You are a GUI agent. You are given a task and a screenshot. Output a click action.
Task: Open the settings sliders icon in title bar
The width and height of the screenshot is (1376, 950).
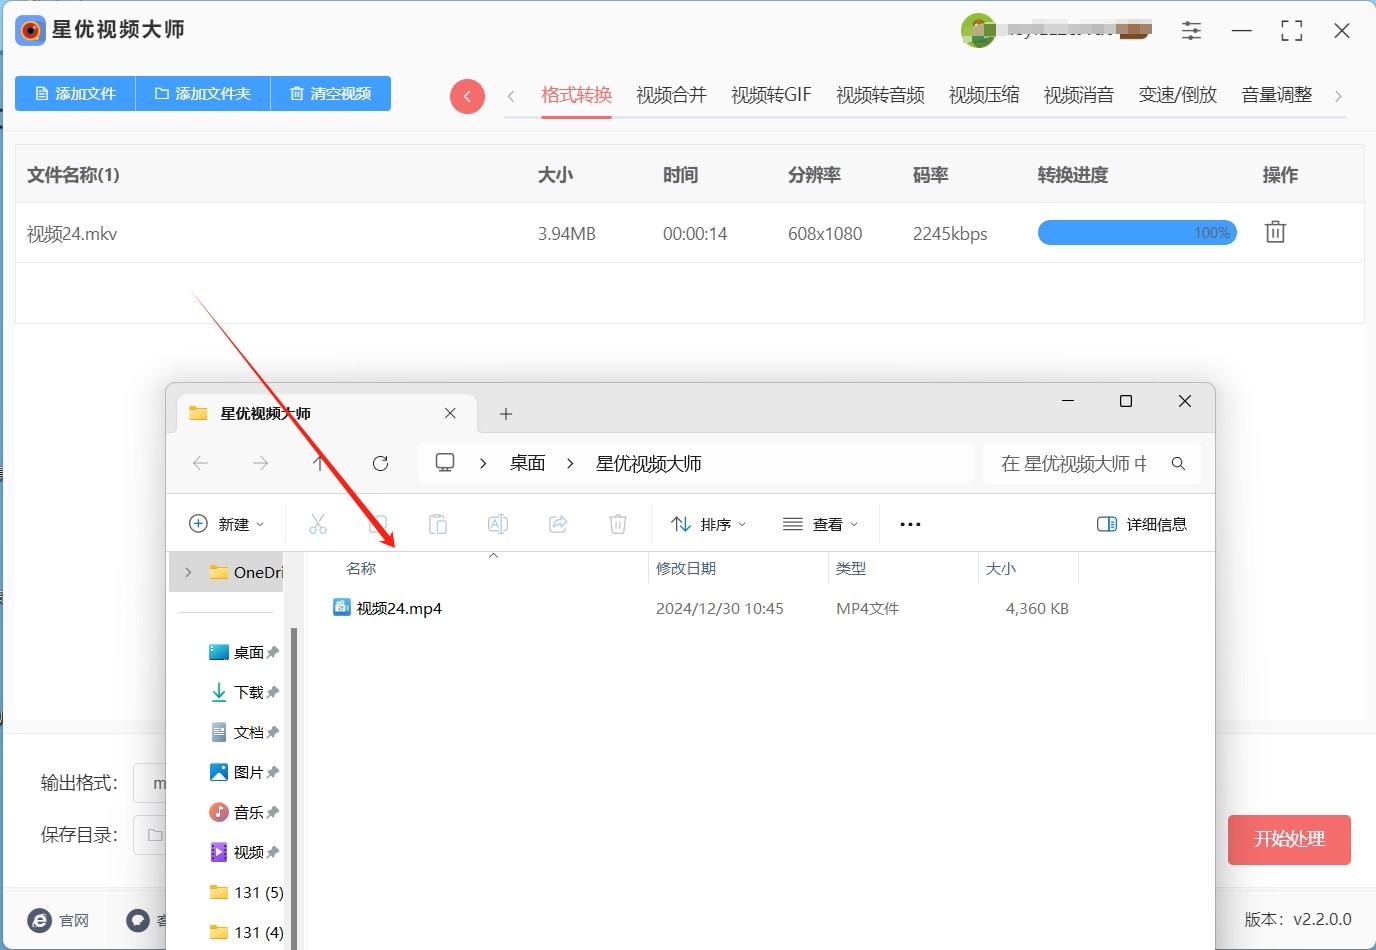pos(1191,31)
